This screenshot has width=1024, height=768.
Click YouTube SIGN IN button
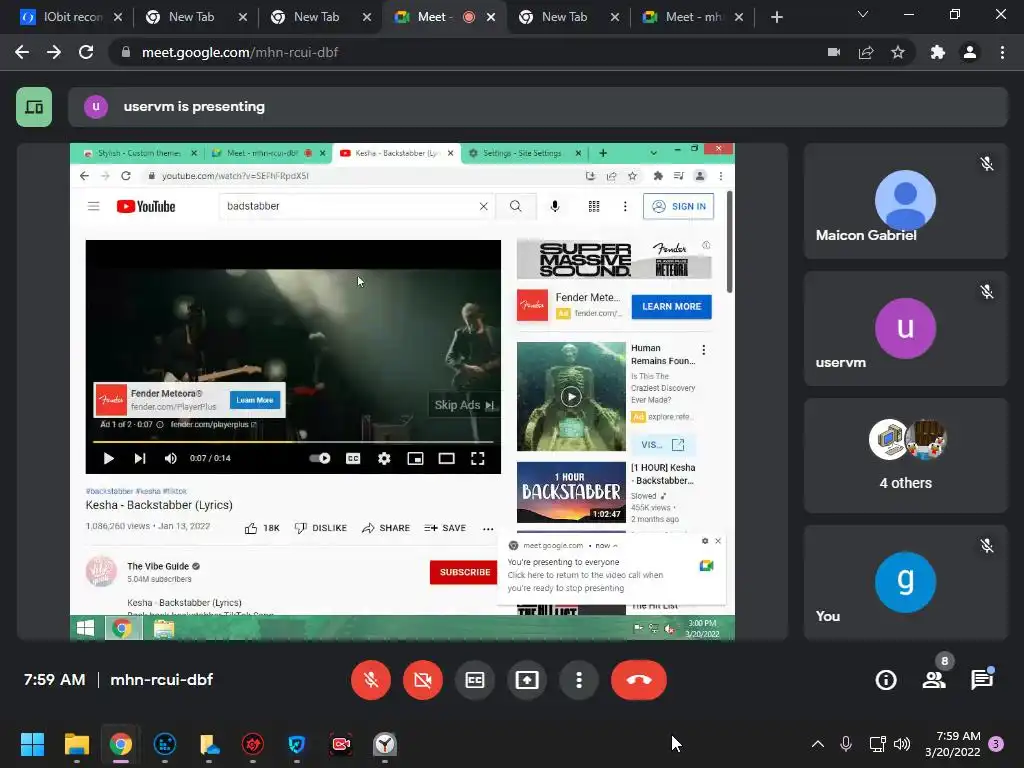(x=679, y=206)
